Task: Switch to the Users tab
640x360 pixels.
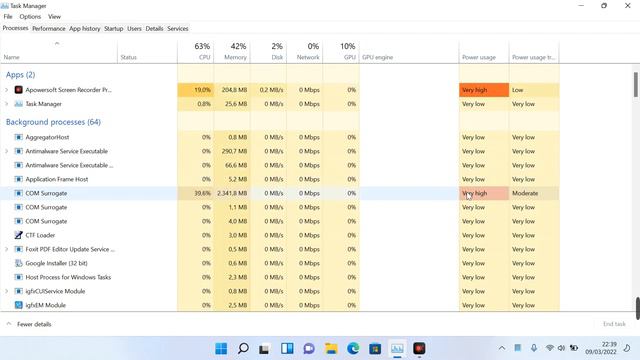Action: (134, 29)
